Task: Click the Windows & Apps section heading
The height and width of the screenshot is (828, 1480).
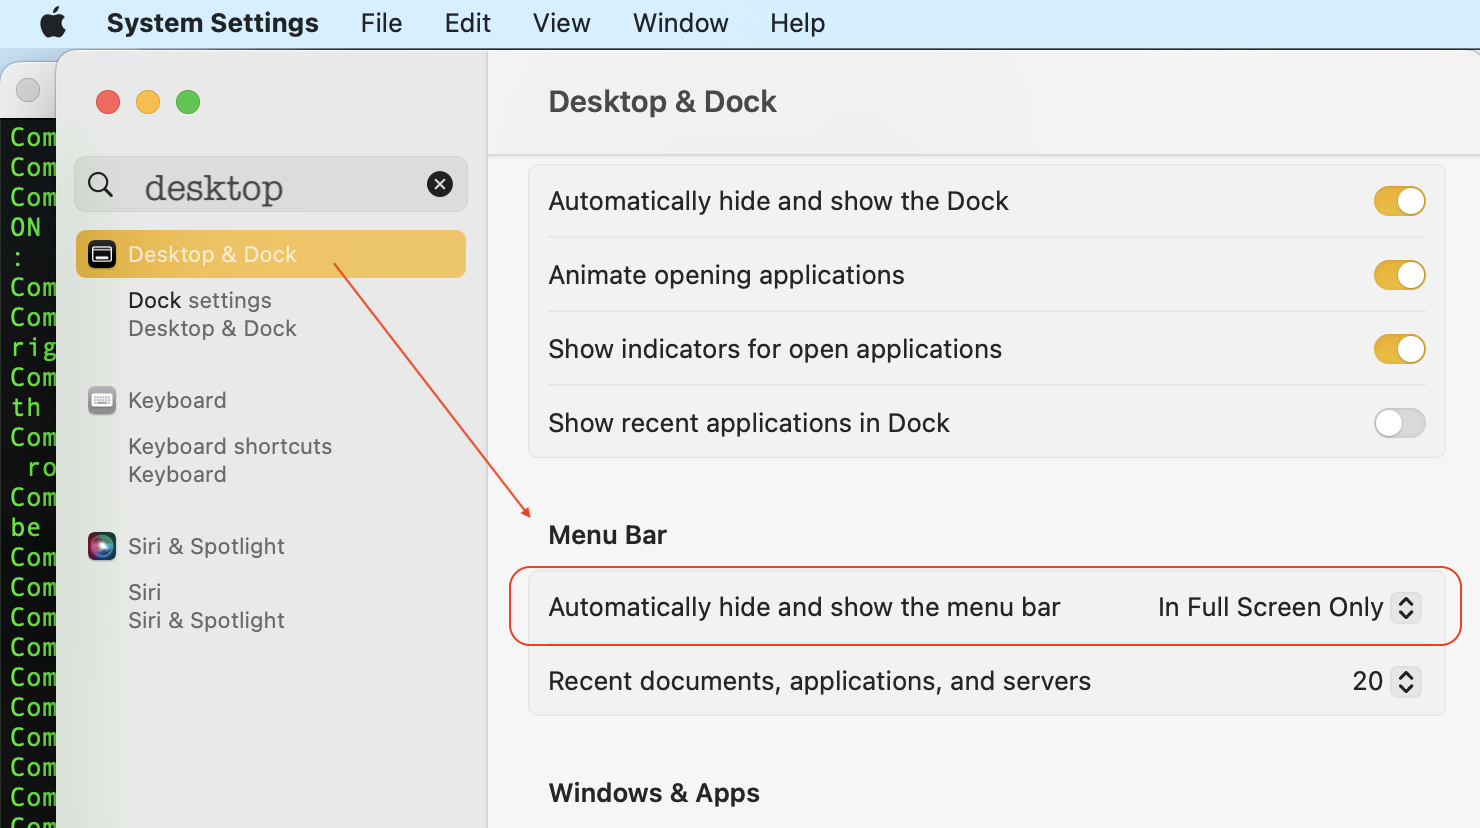Action: [x=654, y=793]
